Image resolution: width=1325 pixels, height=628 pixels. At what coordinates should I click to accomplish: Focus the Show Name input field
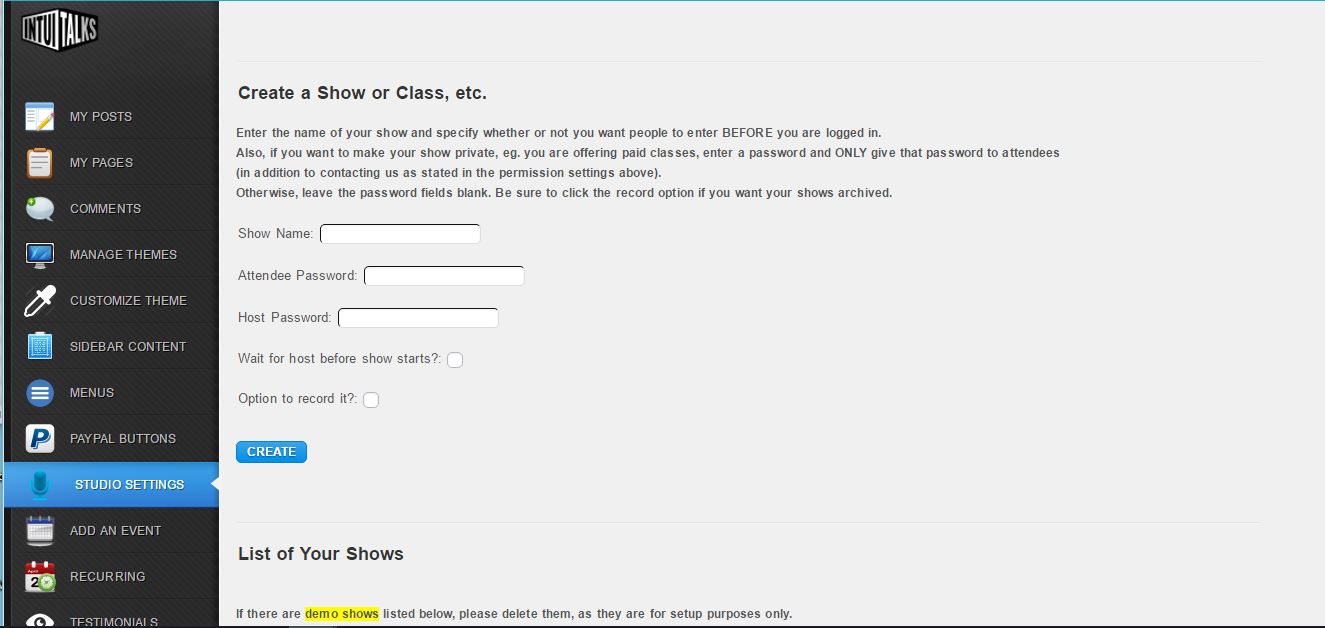coord(400,234)
